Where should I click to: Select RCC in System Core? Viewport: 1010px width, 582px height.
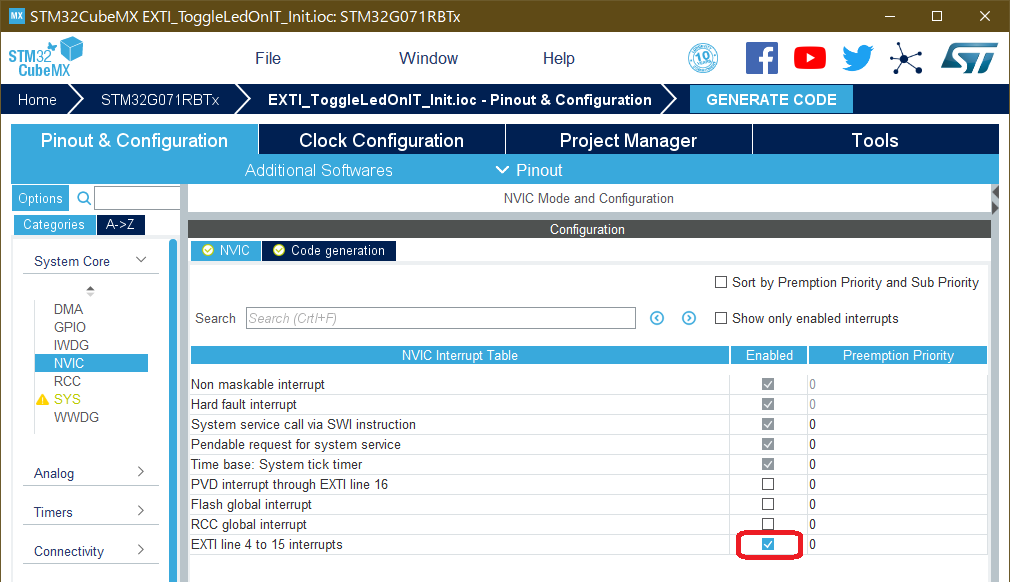[68, 381]
